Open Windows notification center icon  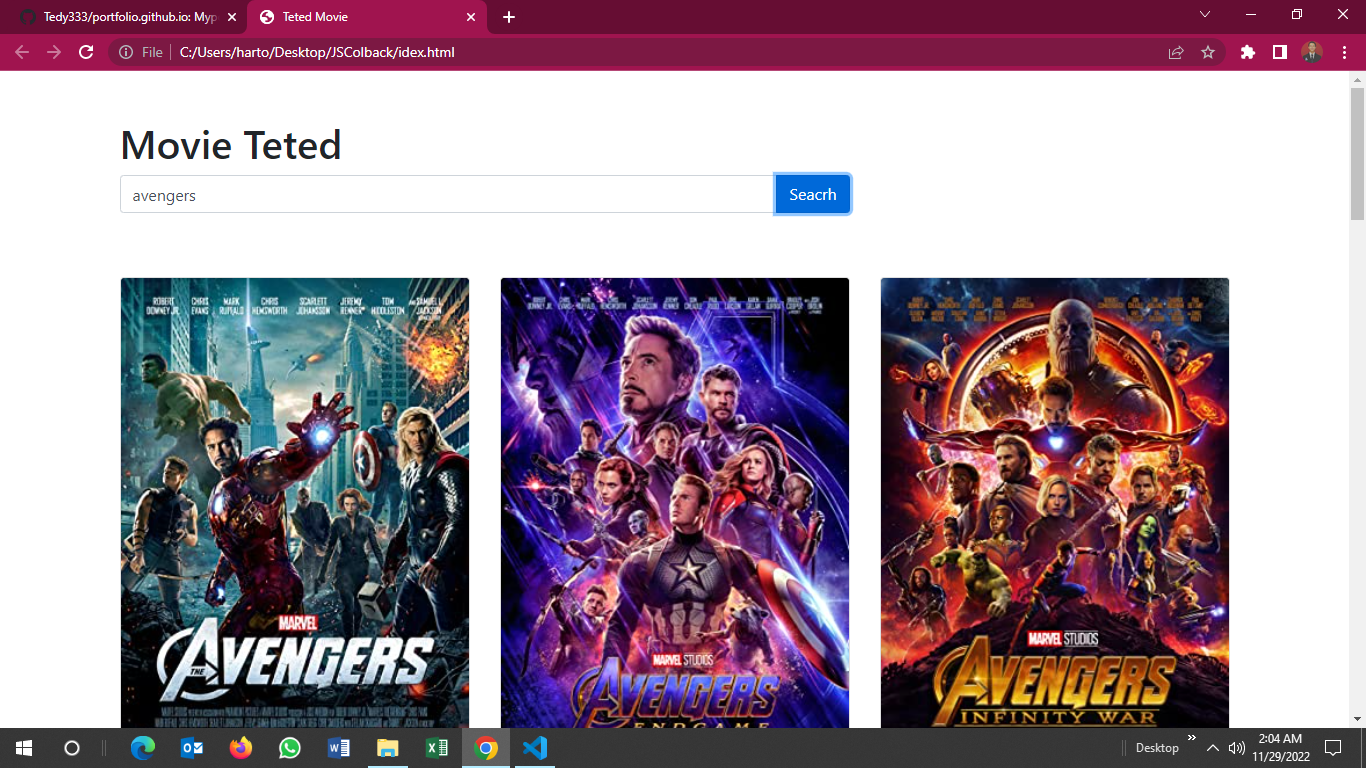tap(1333, 748)
